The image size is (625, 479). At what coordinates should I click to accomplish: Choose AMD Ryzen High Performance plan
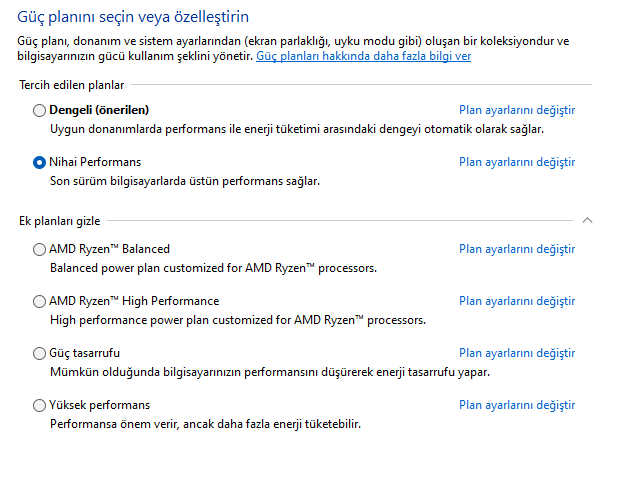pyautogui.click(x=39, y=301)
